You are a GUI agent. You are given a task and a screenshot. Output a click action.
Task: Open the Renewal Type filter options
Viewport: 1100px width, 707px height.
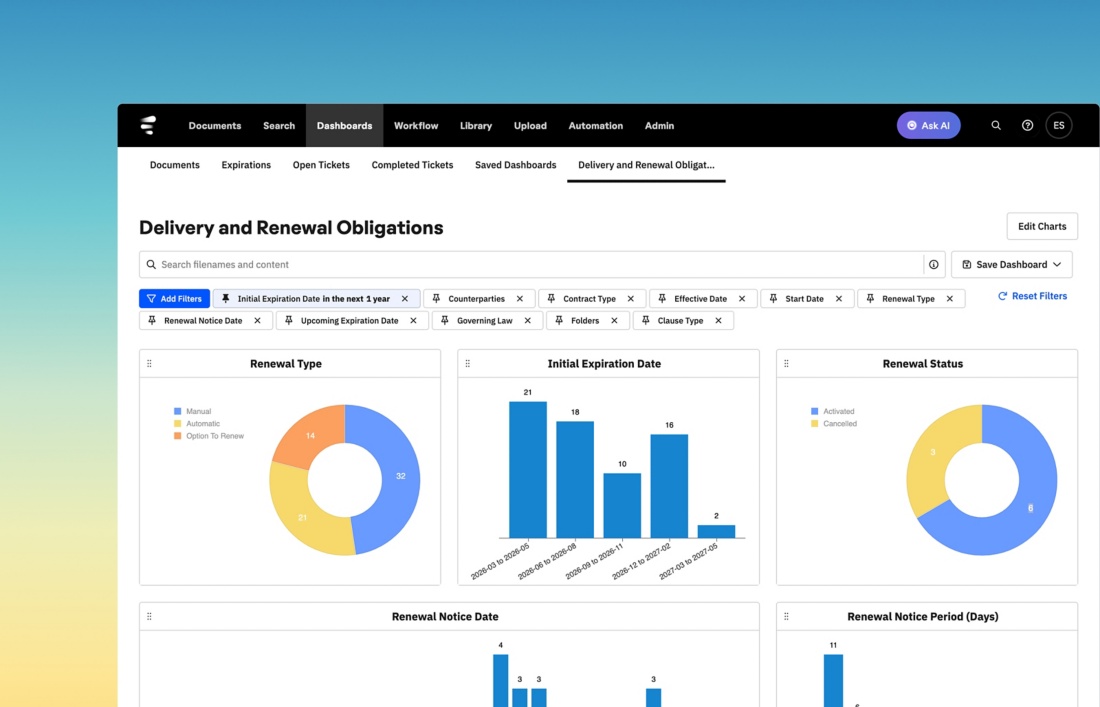pos(908,299)
